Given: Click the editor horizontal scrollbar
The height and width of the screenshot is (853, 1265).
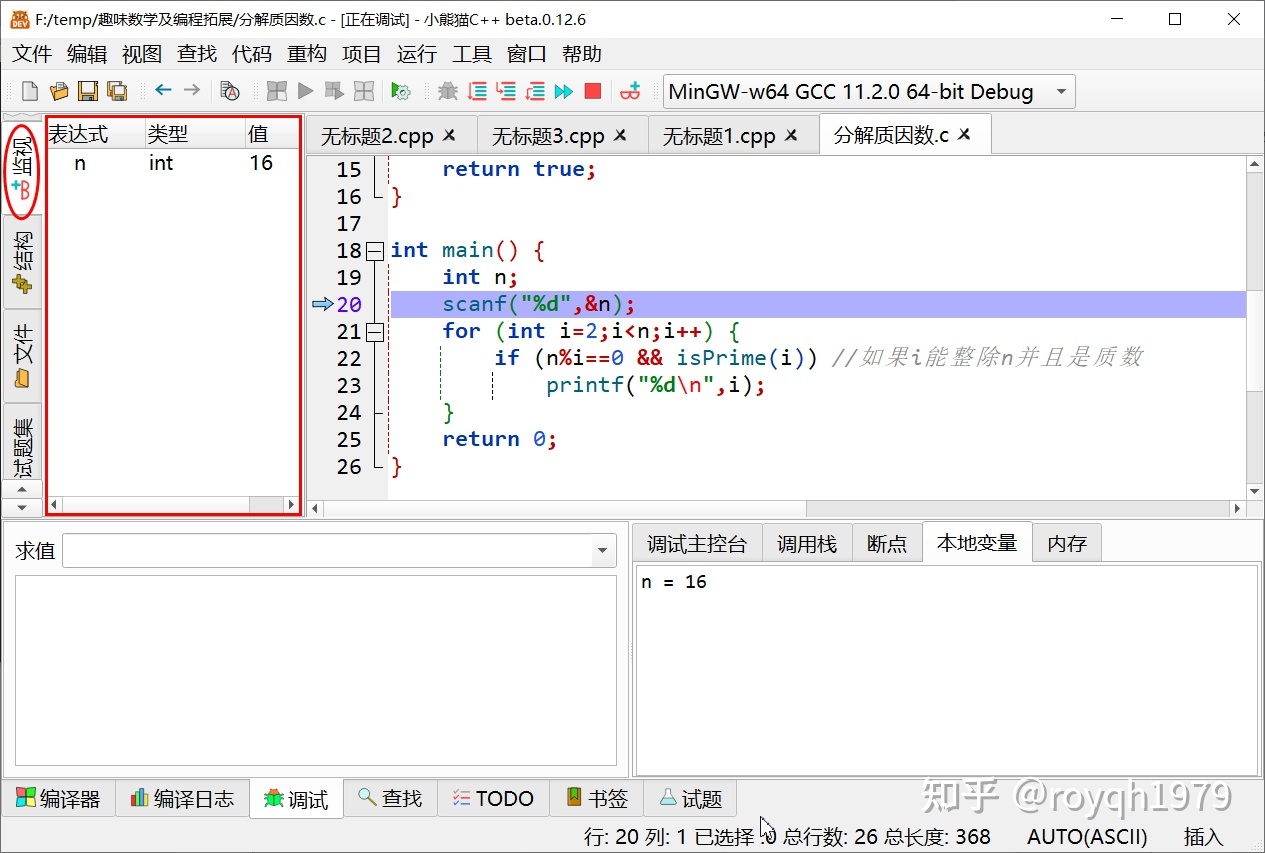Looking at the screenshot, I should (778, 509).
